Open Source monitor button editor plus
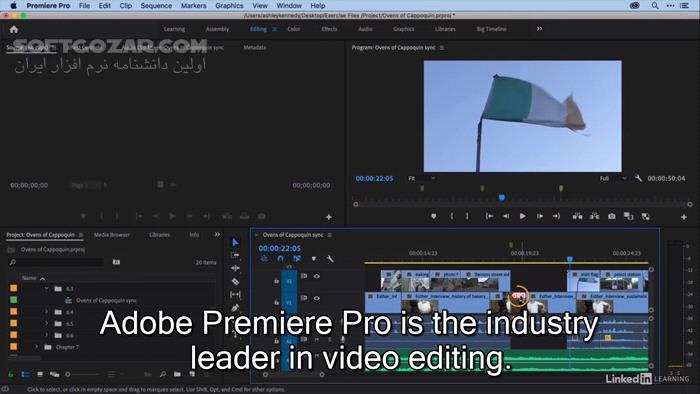 pyautogui.click(x=329, y=217)
